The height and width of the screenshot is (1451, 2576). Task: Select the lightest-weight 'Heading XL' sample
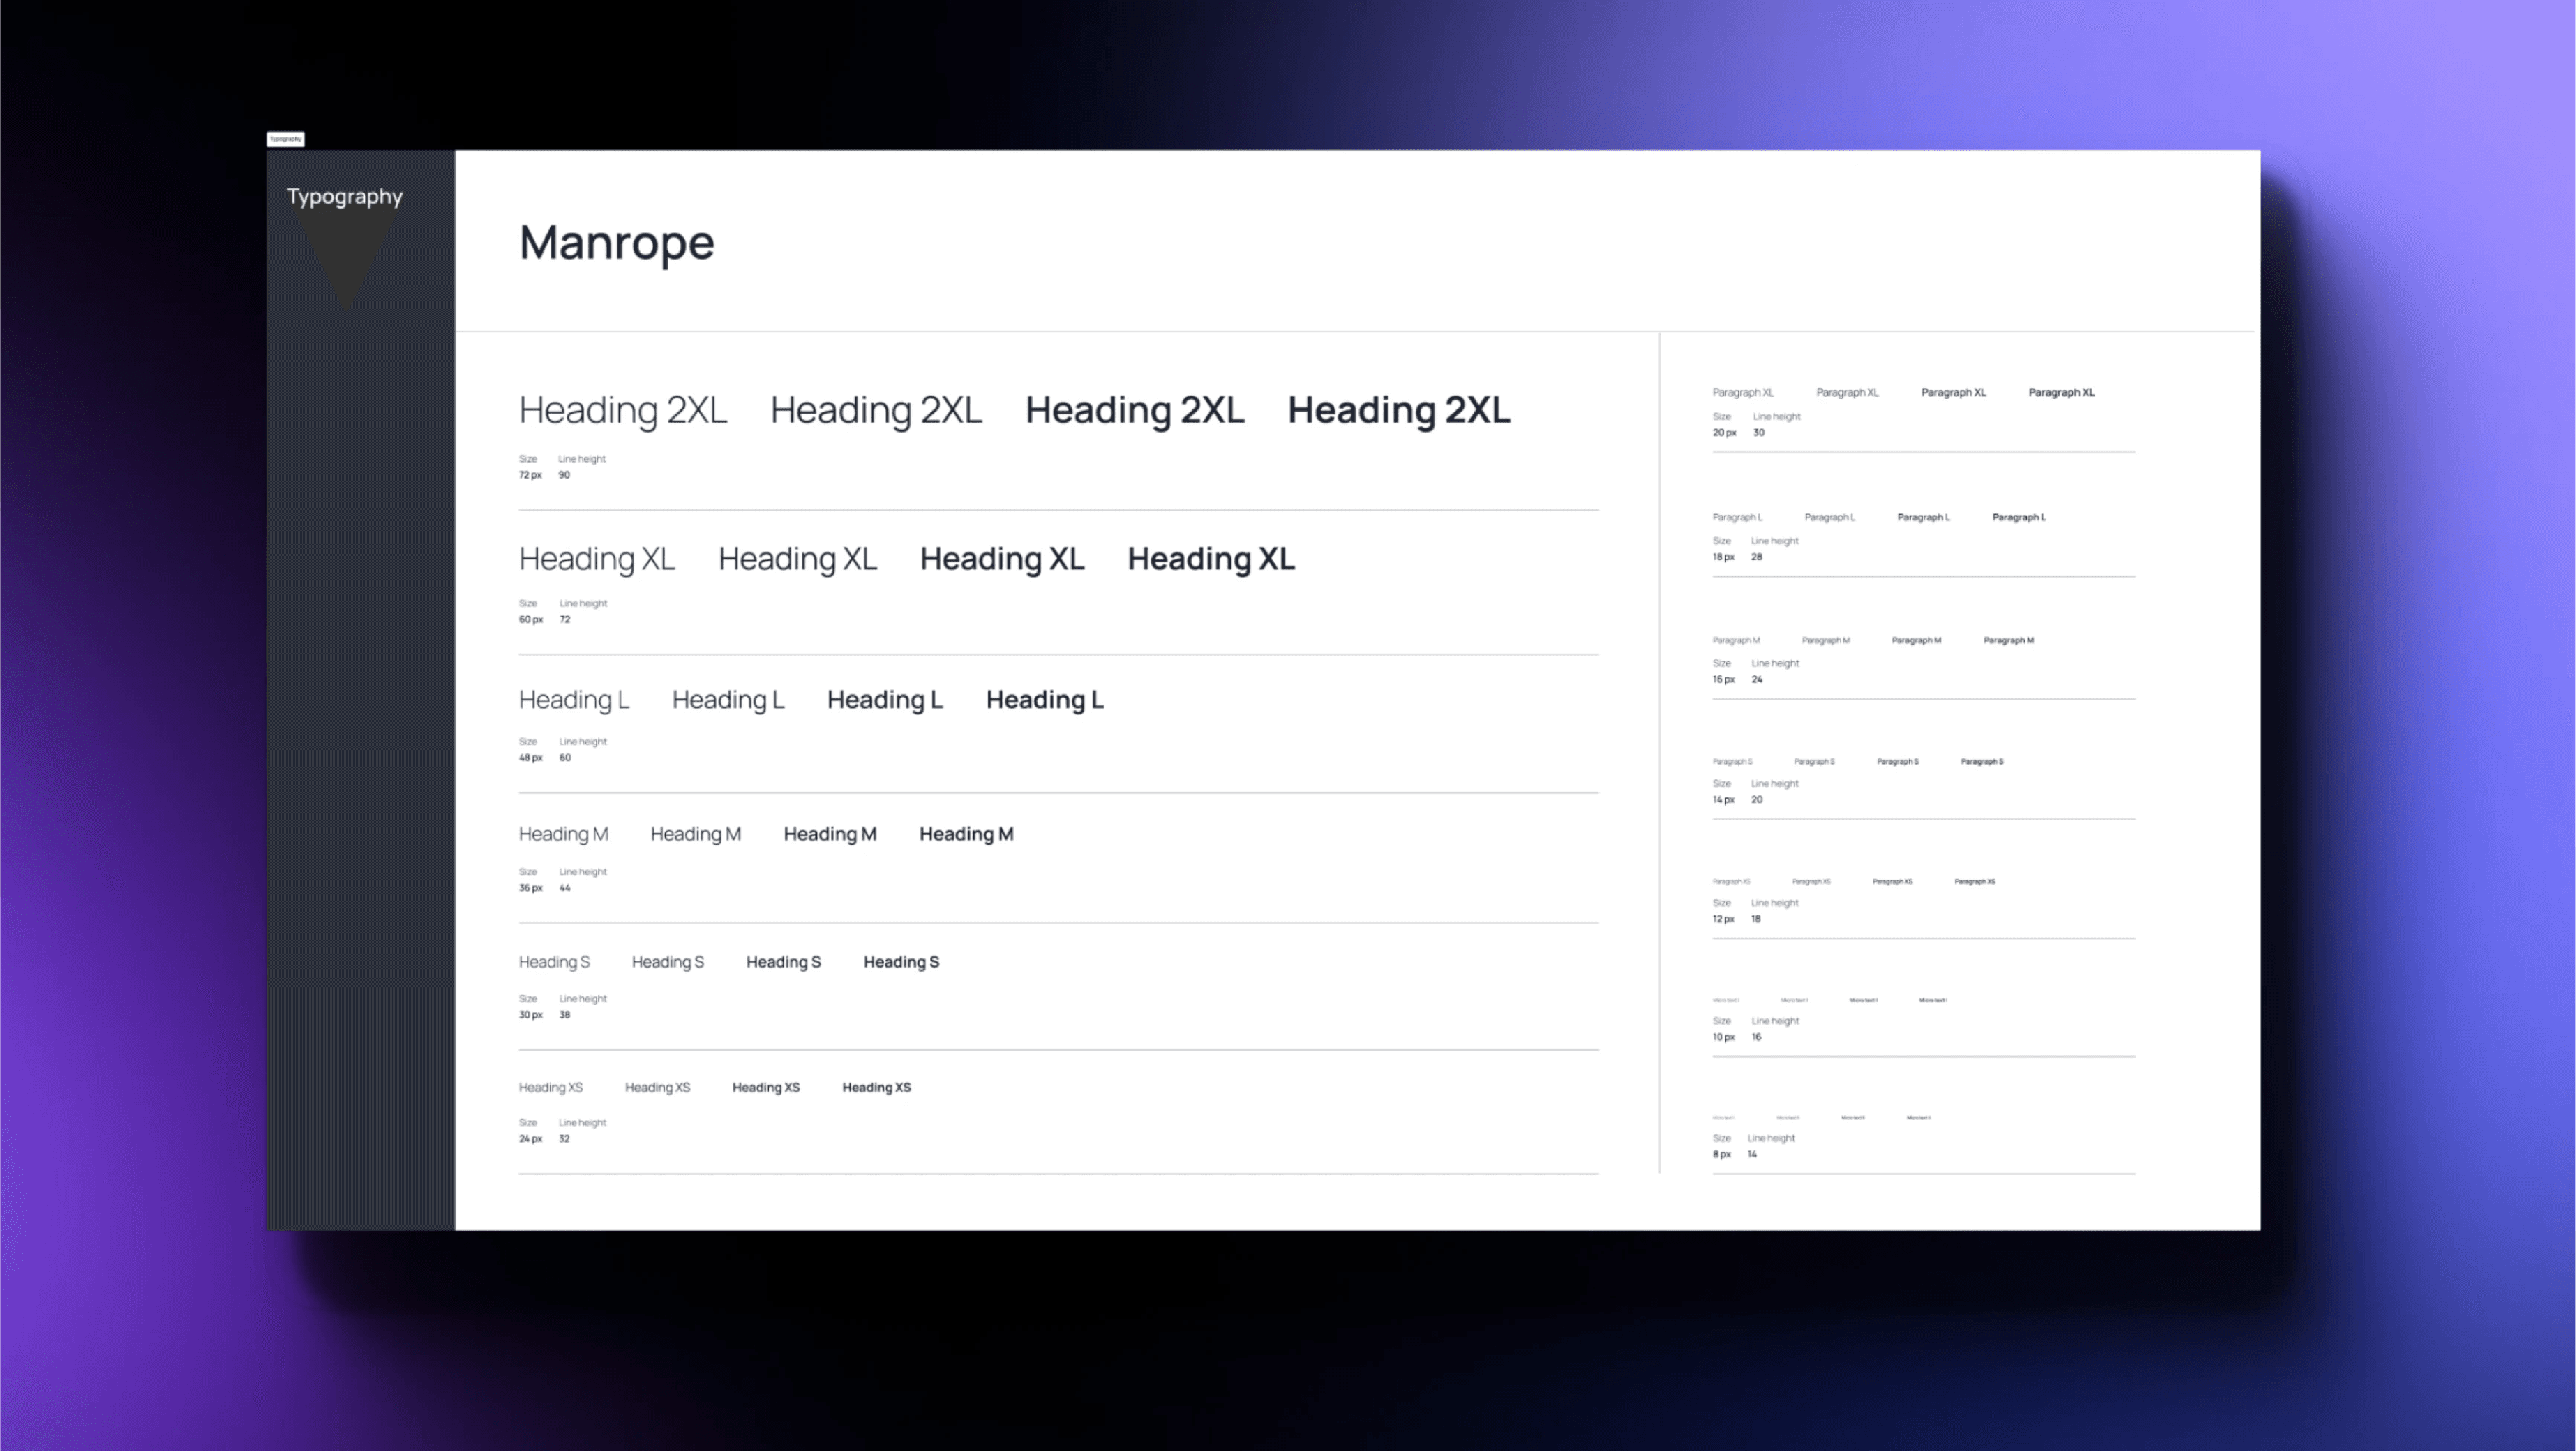(596, 559)
